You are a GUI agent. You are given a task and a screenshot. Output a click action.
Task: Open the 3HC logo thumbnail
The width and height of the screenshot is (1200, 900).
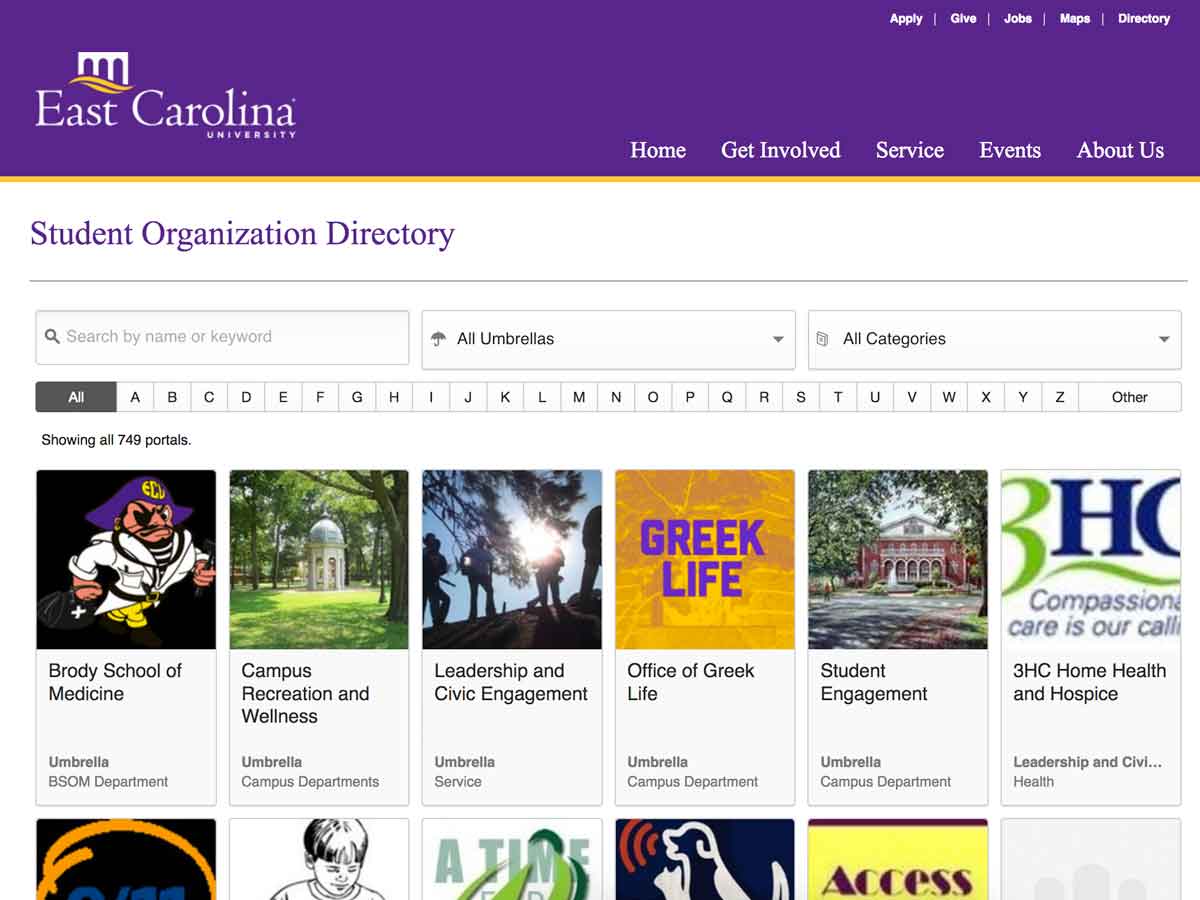(1091, 560)
